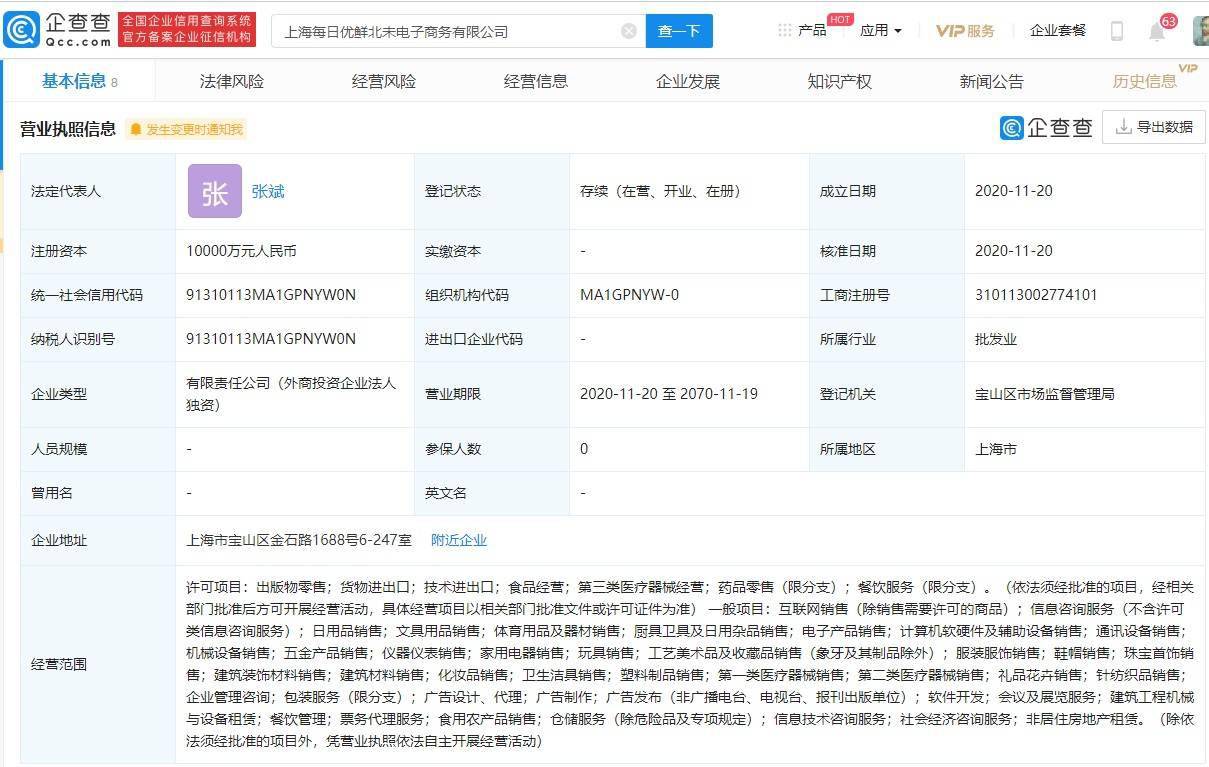Clear the search box with the X icon
Screen dimensions: 1209x767
pos(629,31)
